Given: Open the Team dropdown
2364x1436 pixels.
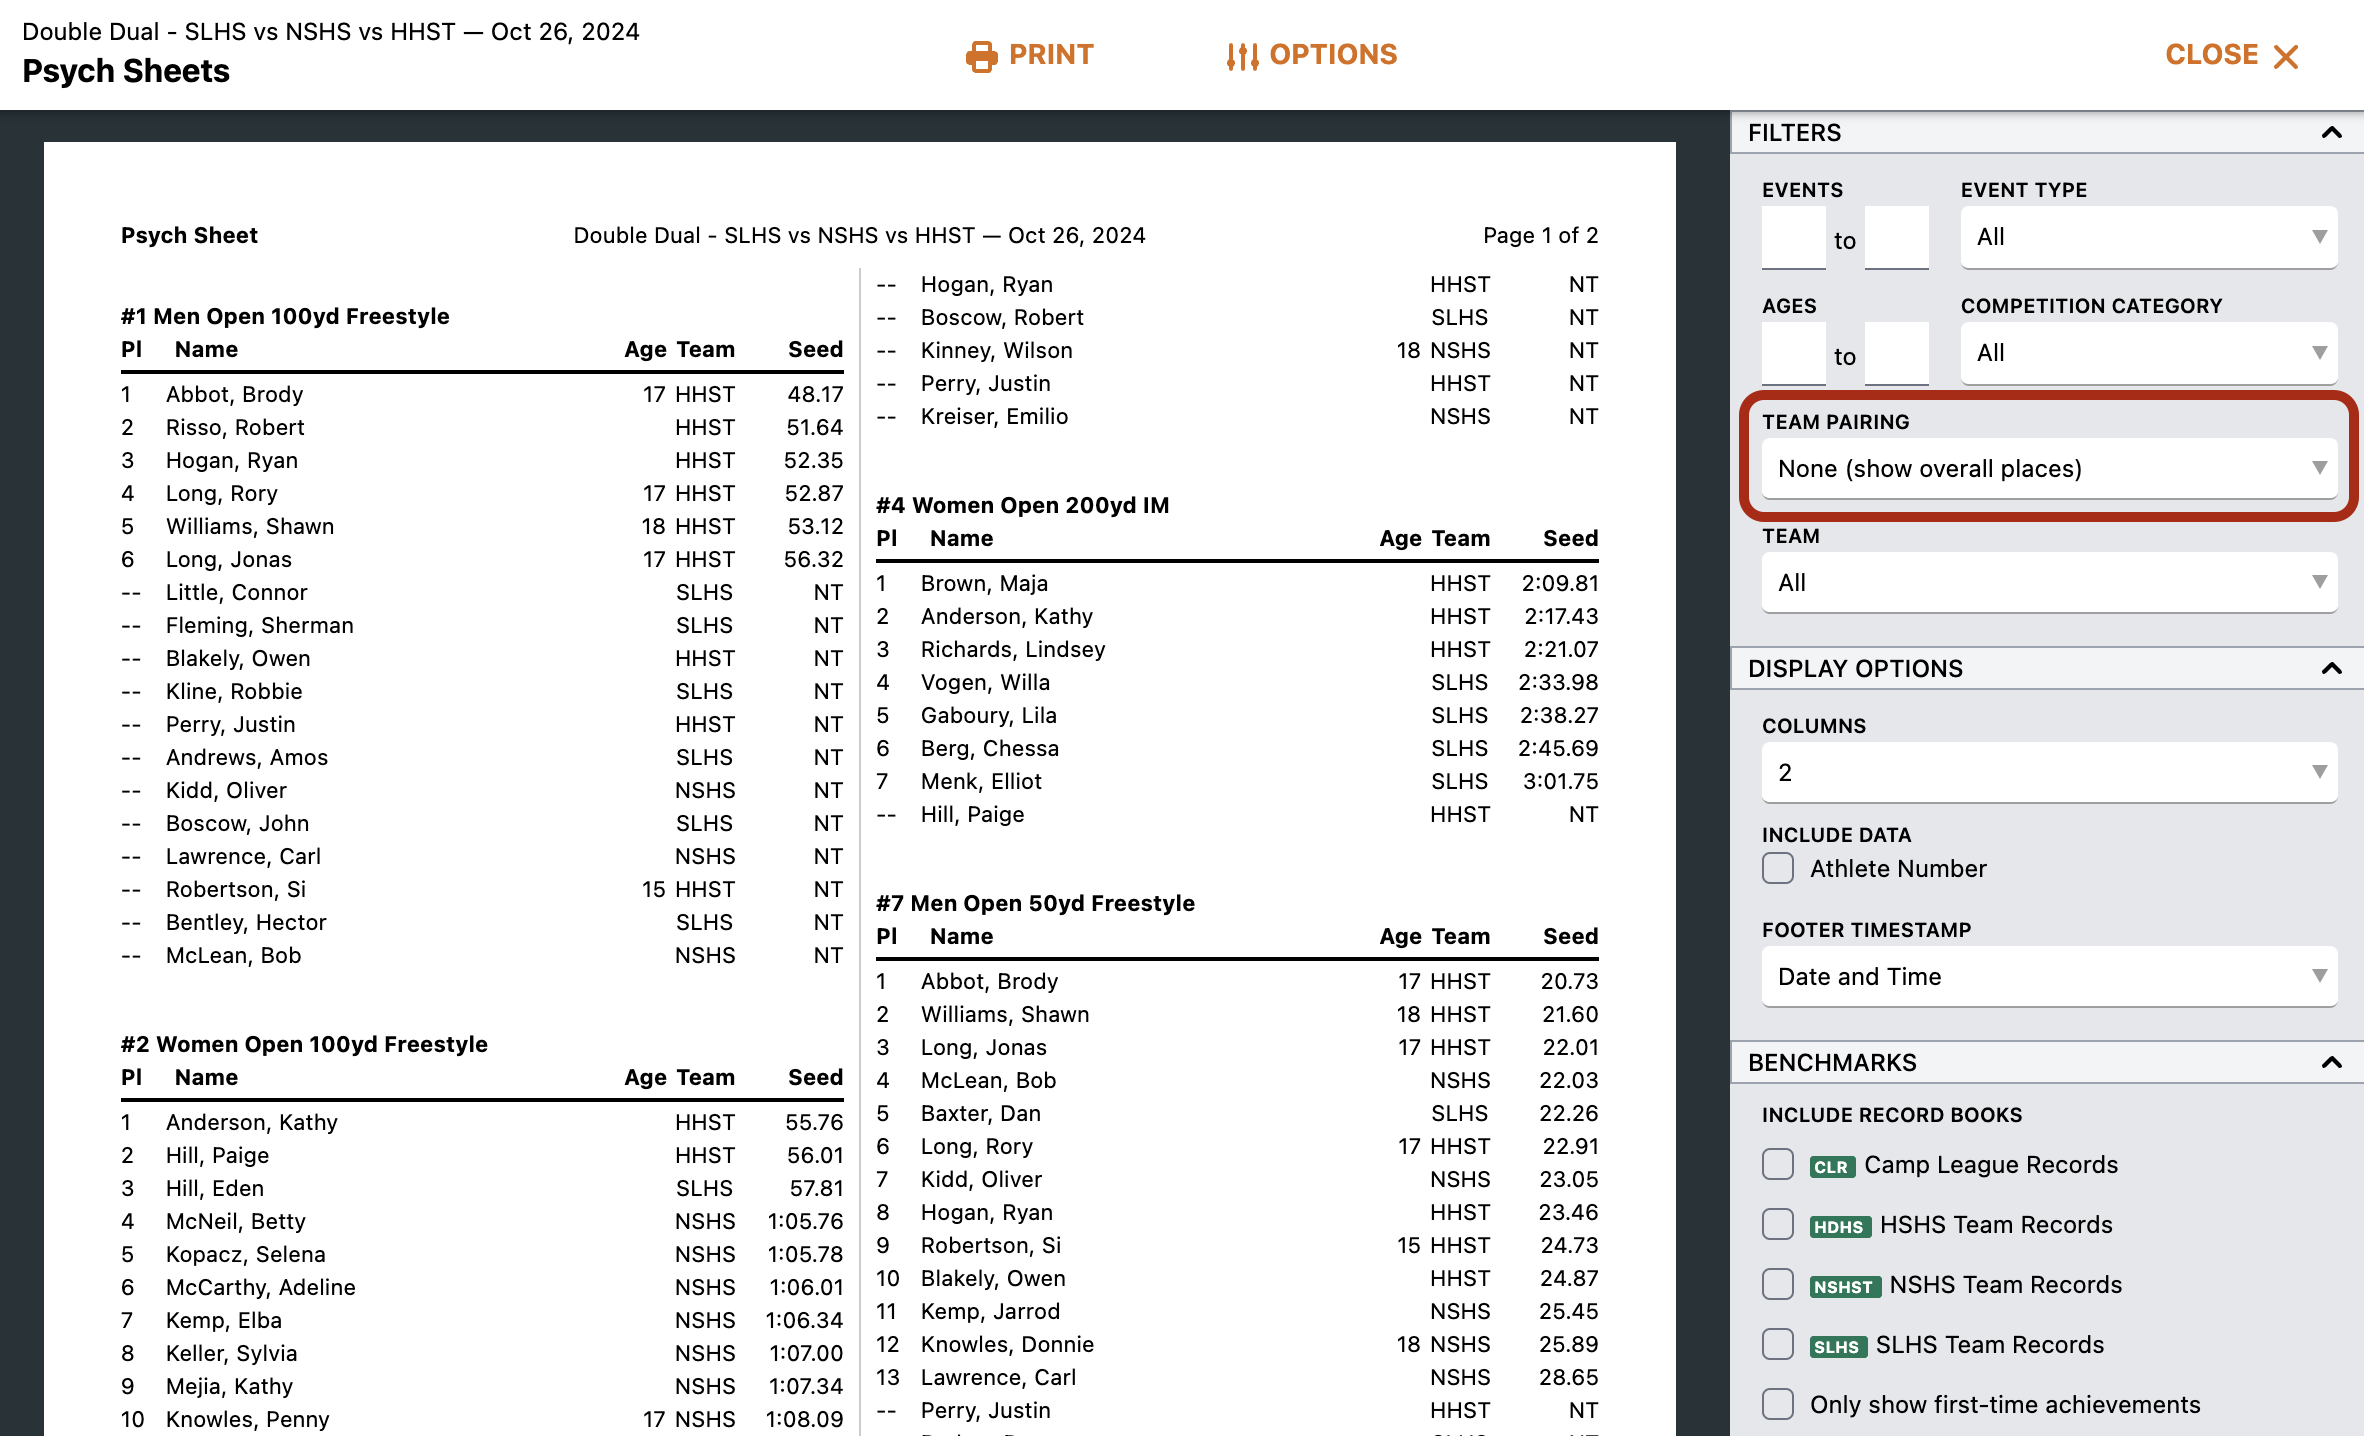Looking at the screenshot, I should coord(2049,582).
